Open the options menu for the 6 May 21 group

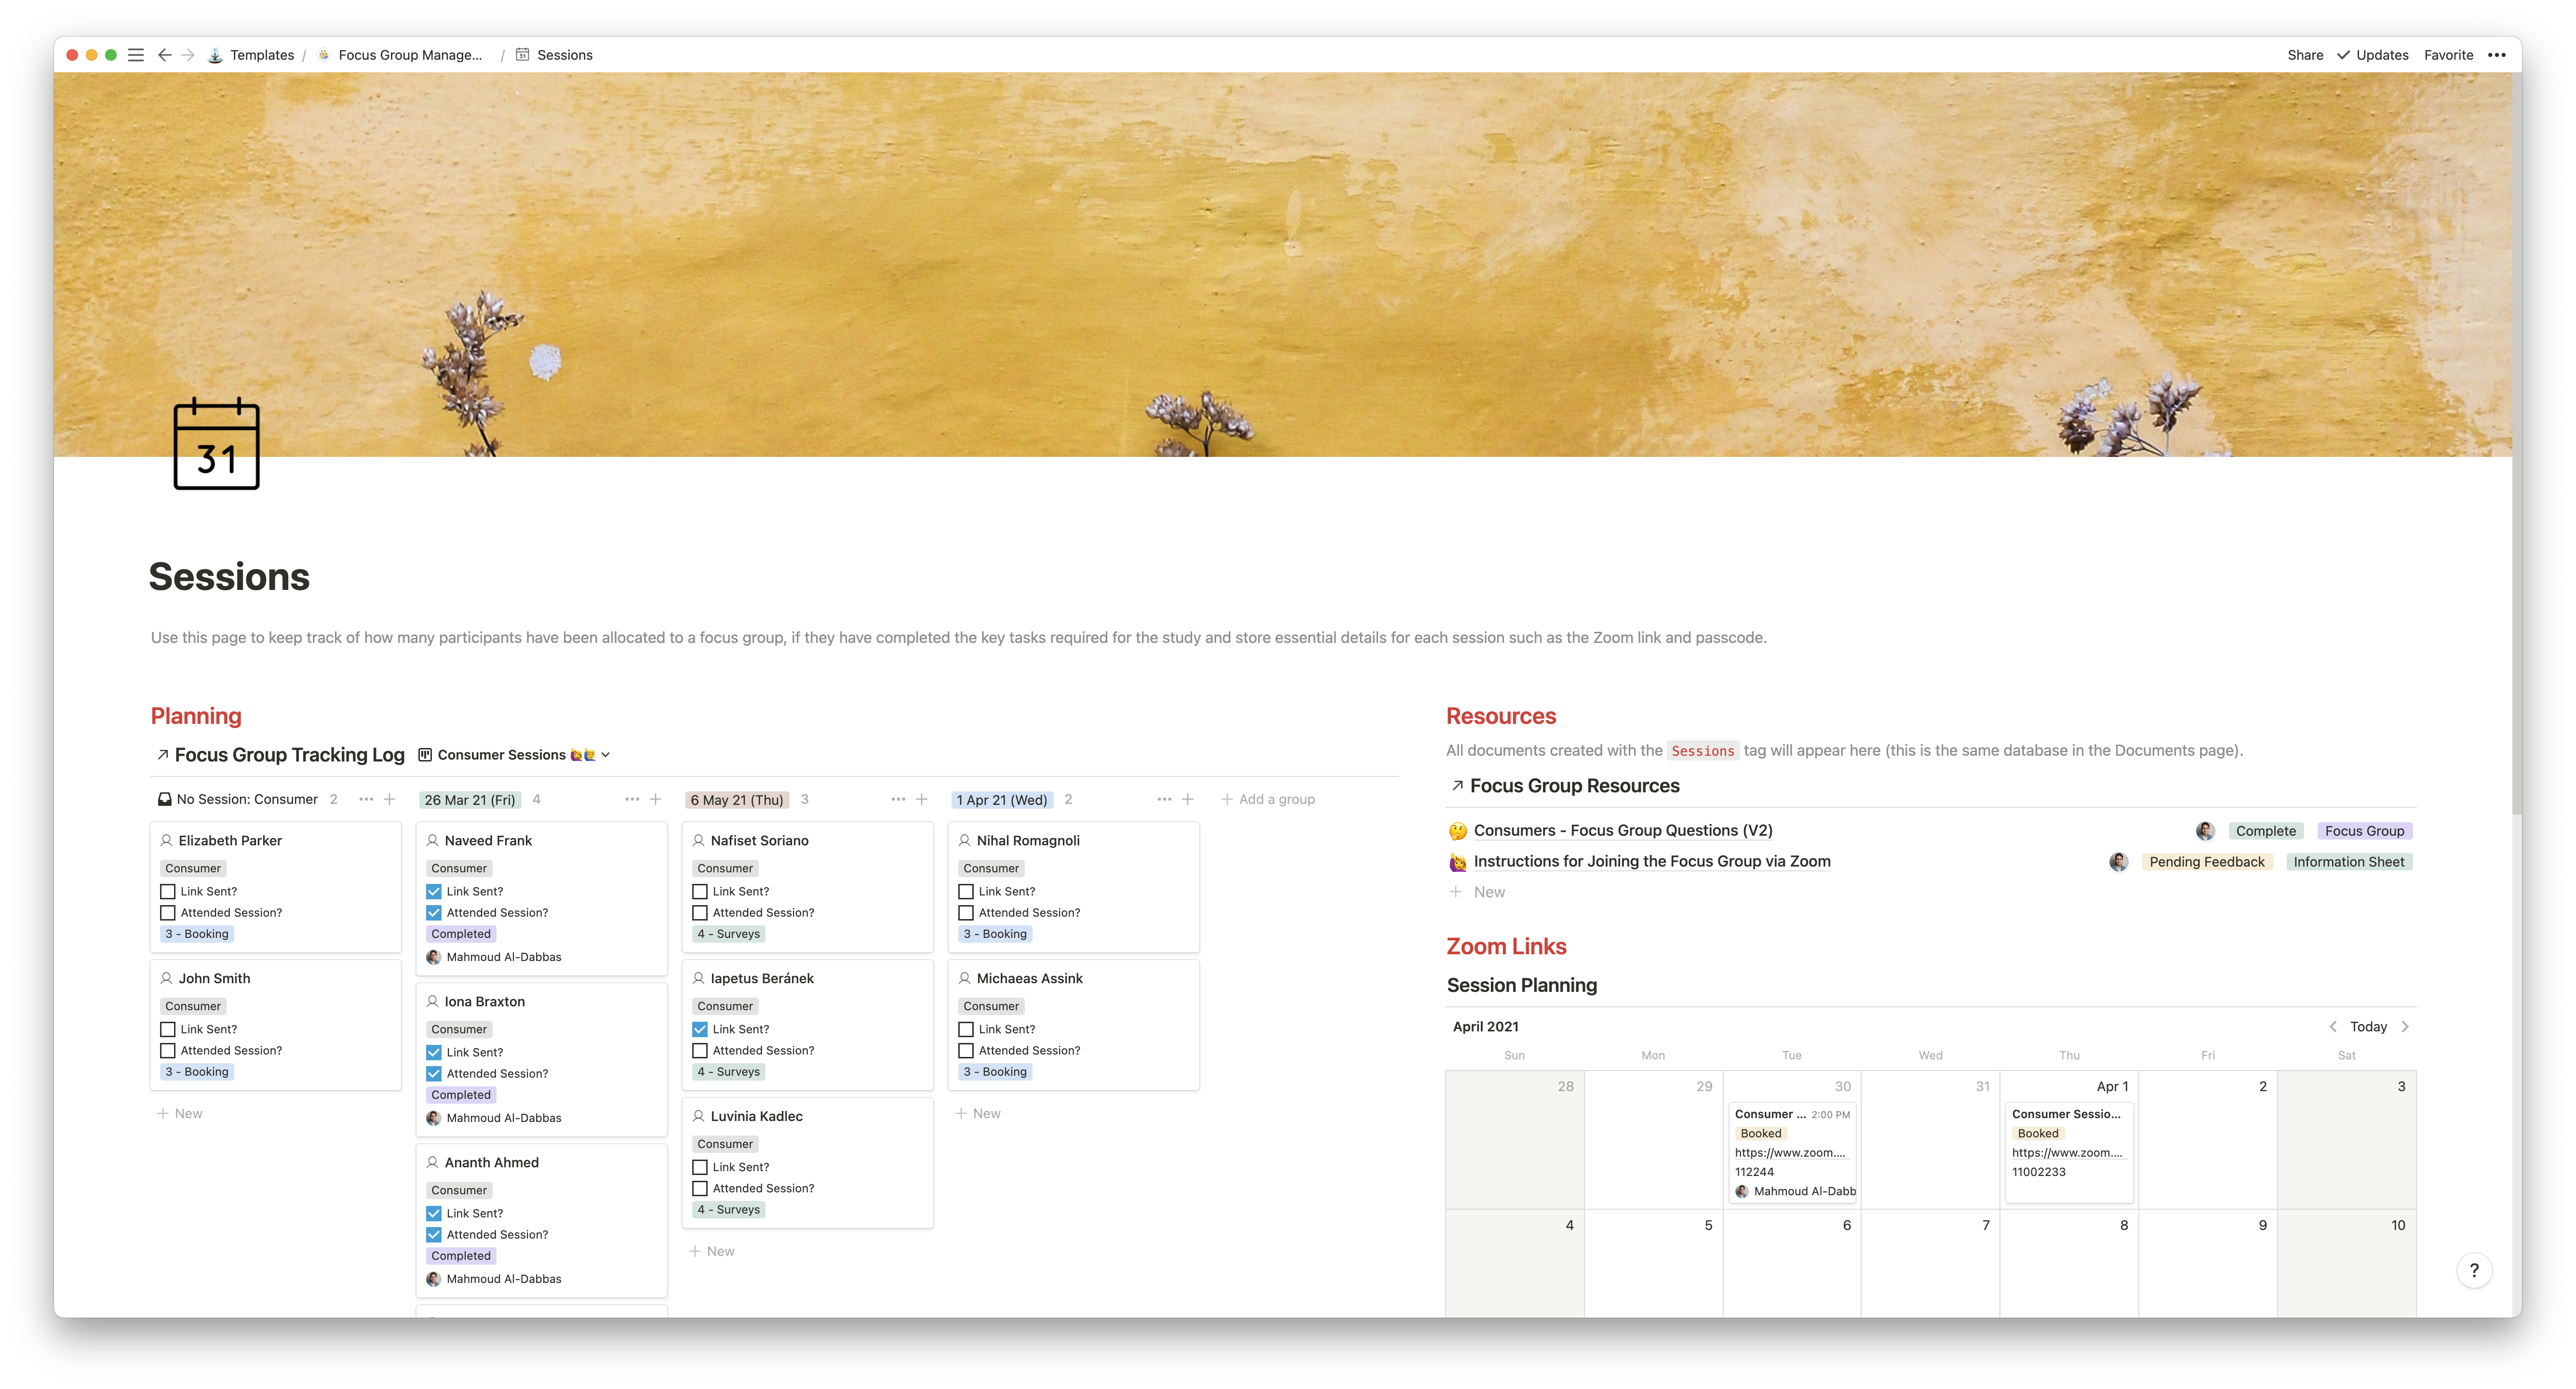[x=898, y=799]
